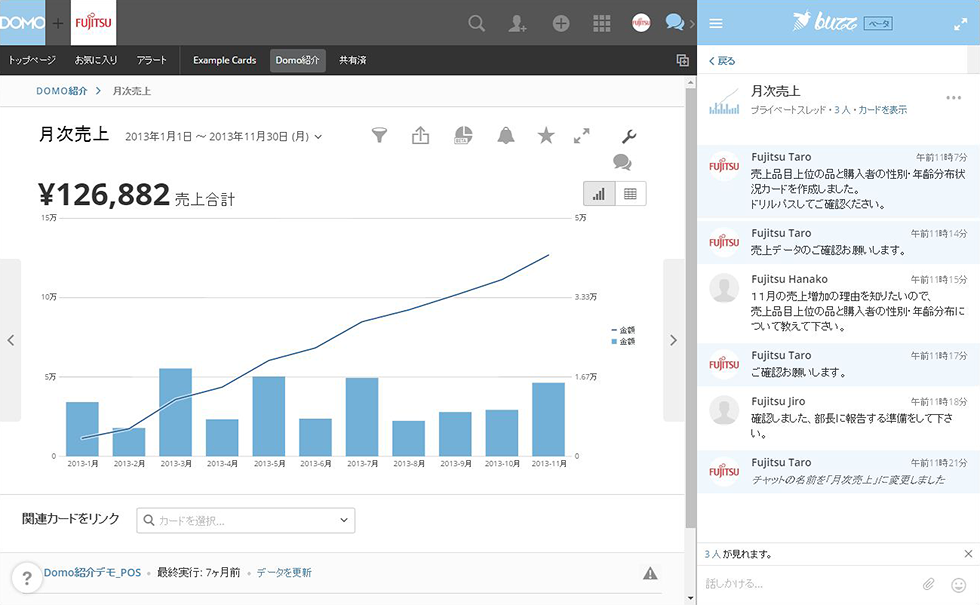Image resolution: width=980 pixels, height=613 pixels.
Task: Click the ¥126,882 sales total value
Action: tap(104, 195)
